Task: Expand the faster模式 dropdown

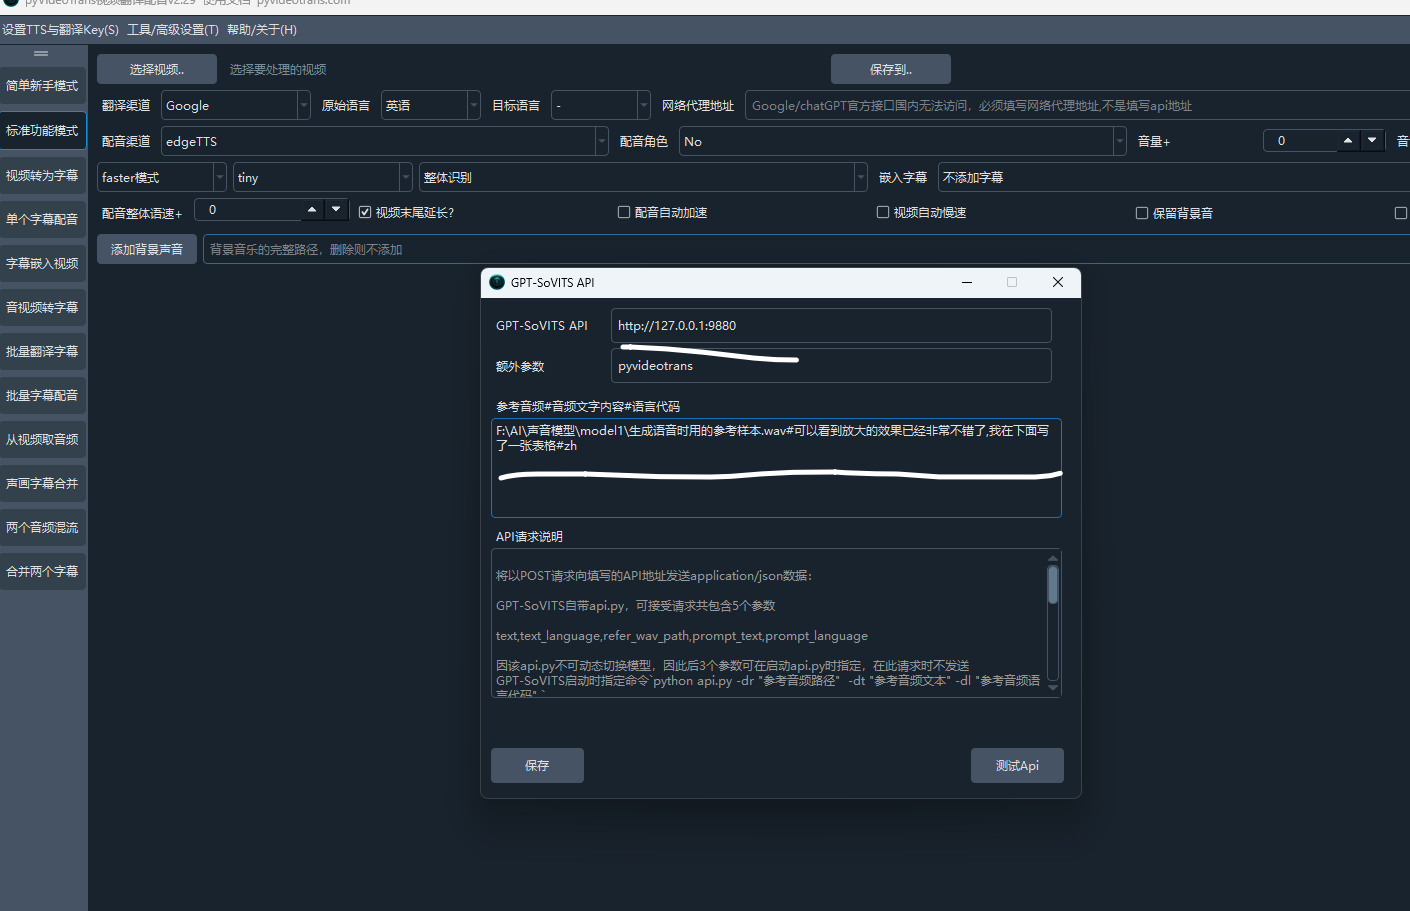Action: pos(162,177)
